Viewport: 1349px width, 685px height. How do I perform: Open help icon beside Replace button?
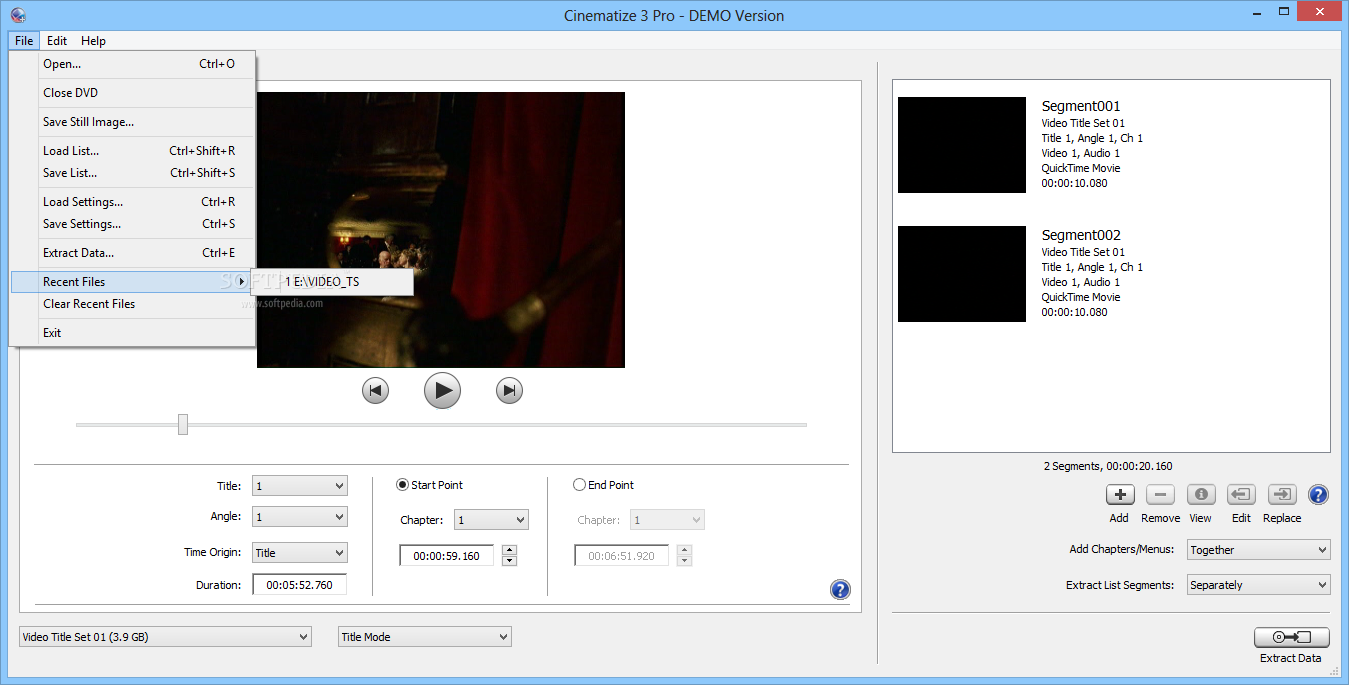coord(1319,494)
